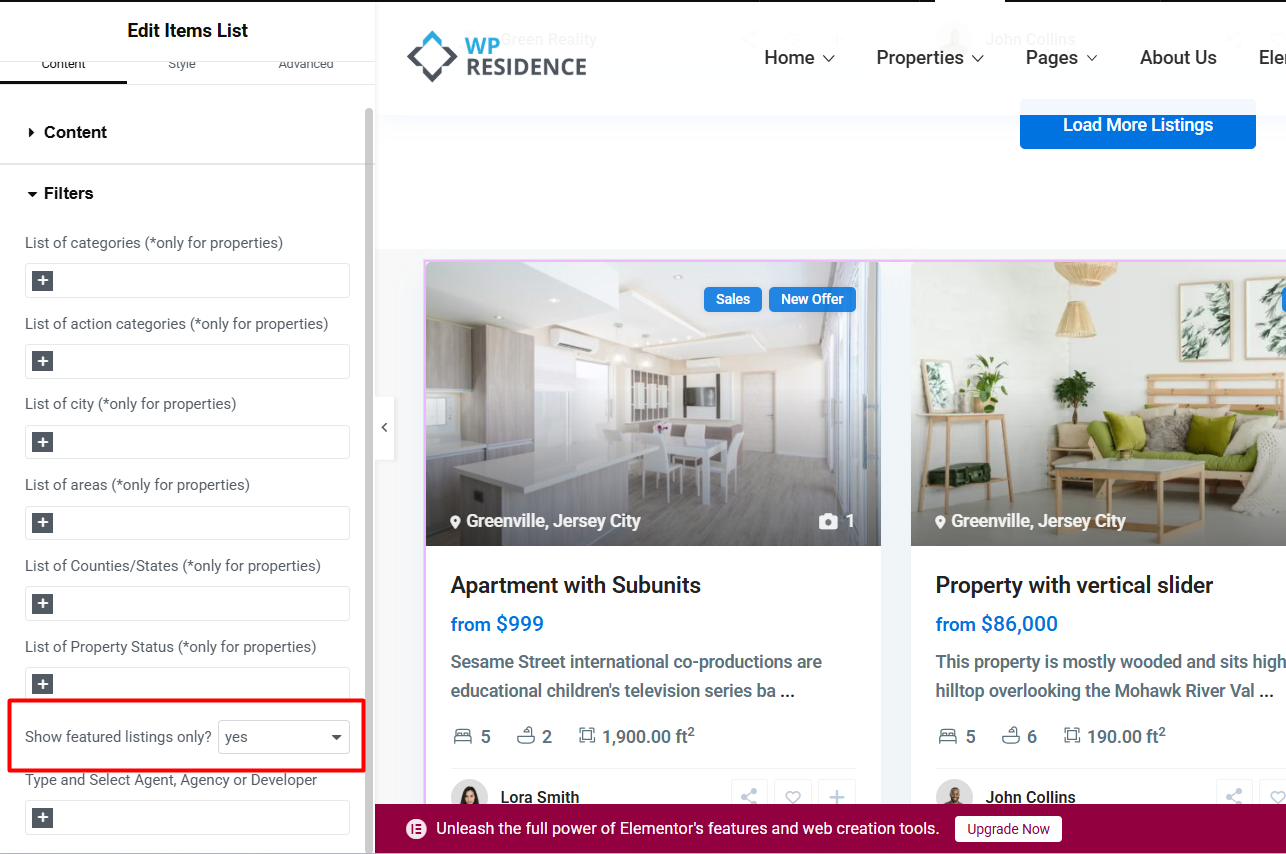
Task: Open Show featured listings only dropdown
Action: 284,737
